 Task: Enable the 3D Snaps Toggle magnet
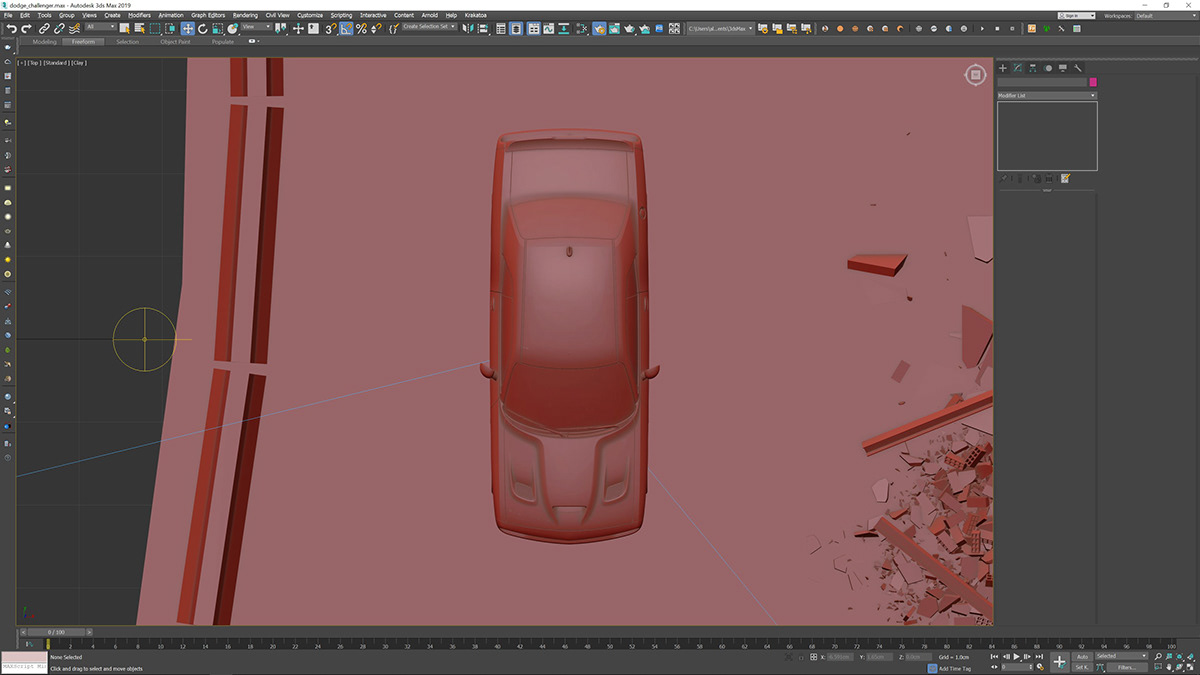tap(331, 29)
